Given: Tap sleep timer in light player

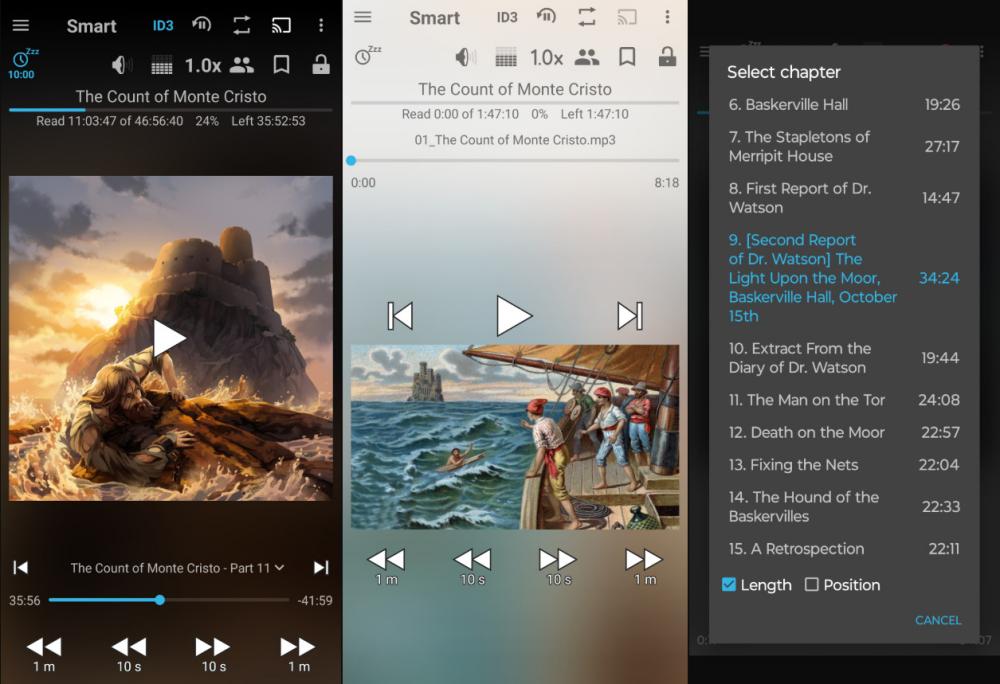Looking at the screenshot, I should click(x=368, y=55).
